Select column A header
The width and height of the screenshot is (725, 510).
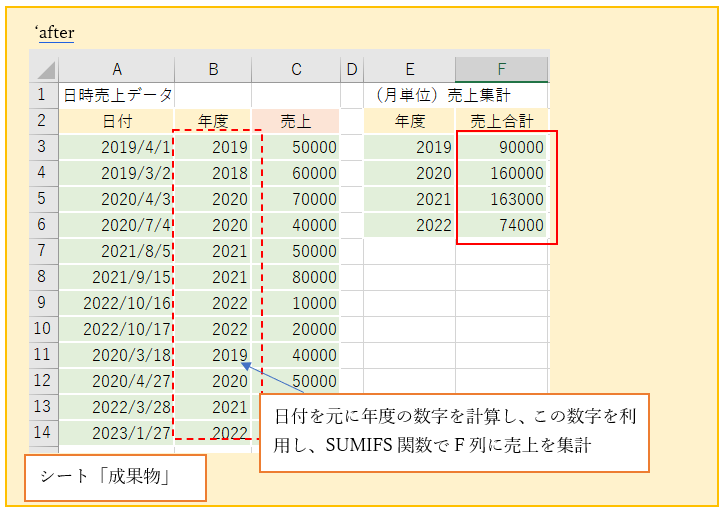(117, 69)
